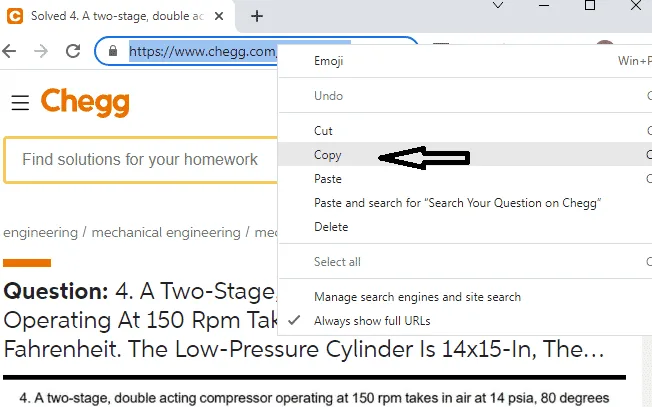Viewport: 652px width, 407px height.
Task: Reload the page with the refresh icon
Action: coord(73,51)
